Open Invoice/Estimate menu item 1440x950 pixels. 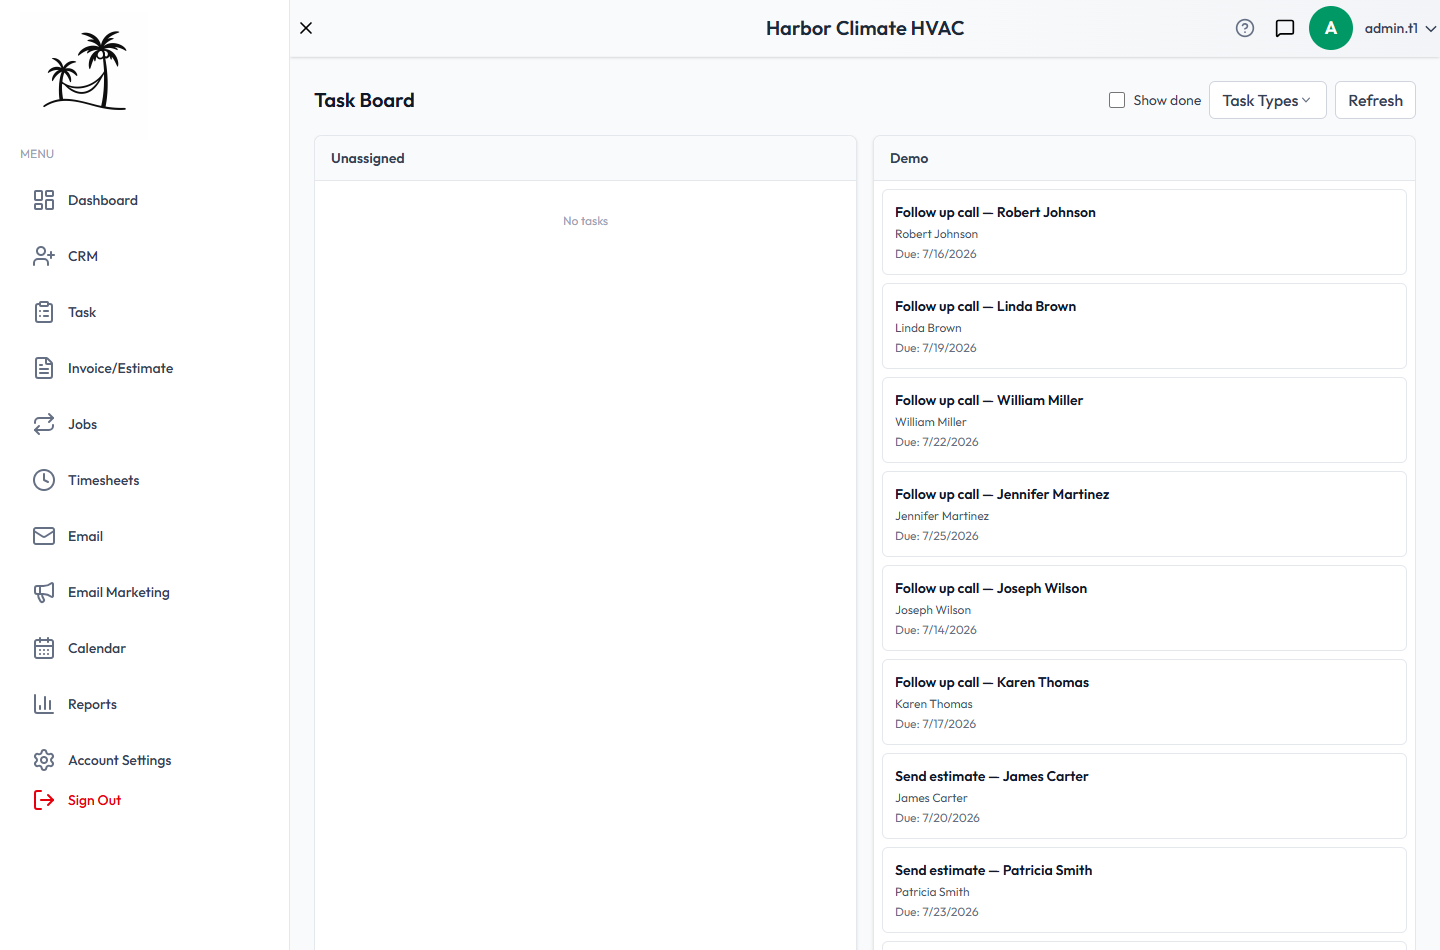click(120, 368)
